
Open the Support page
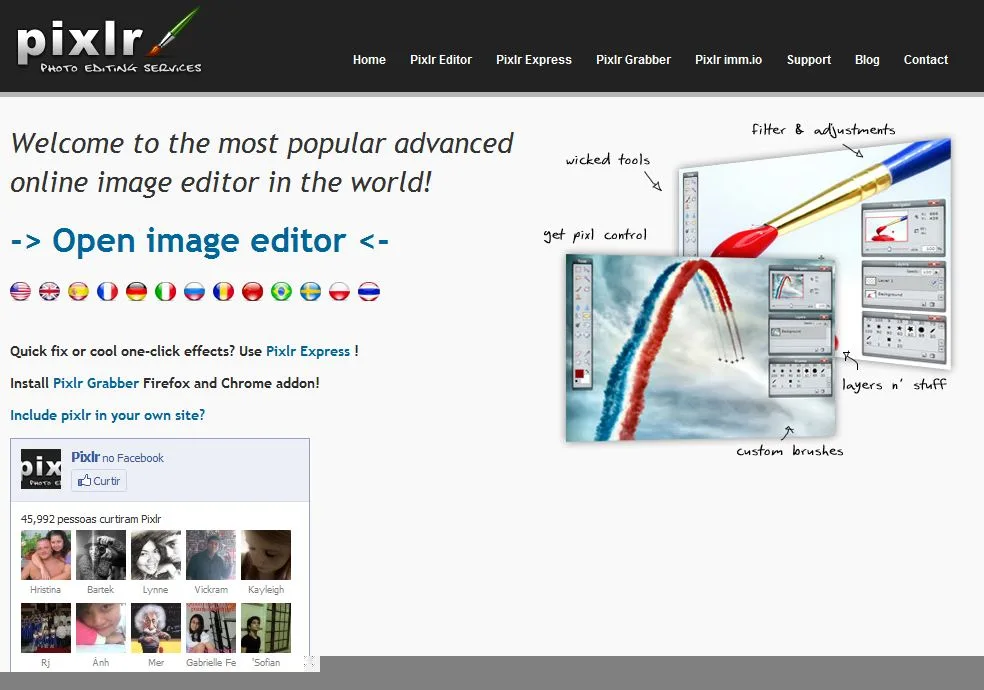[x=808, y=60]
